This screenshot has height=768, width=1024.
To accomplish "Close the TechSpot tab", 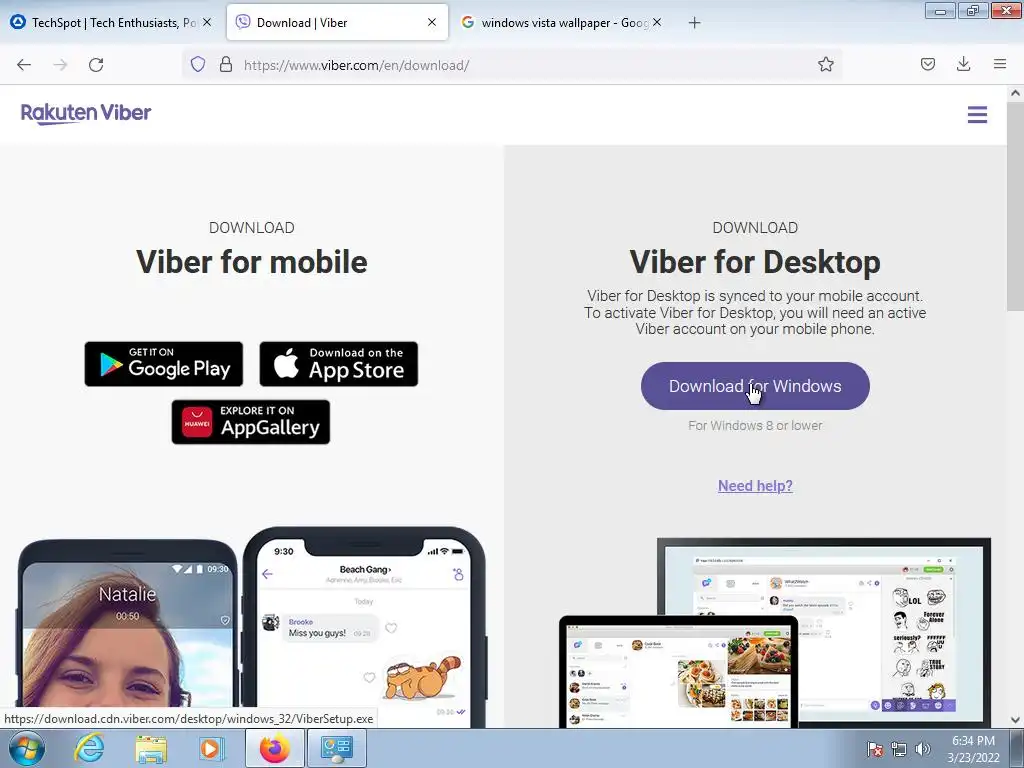I will point(206,22).
